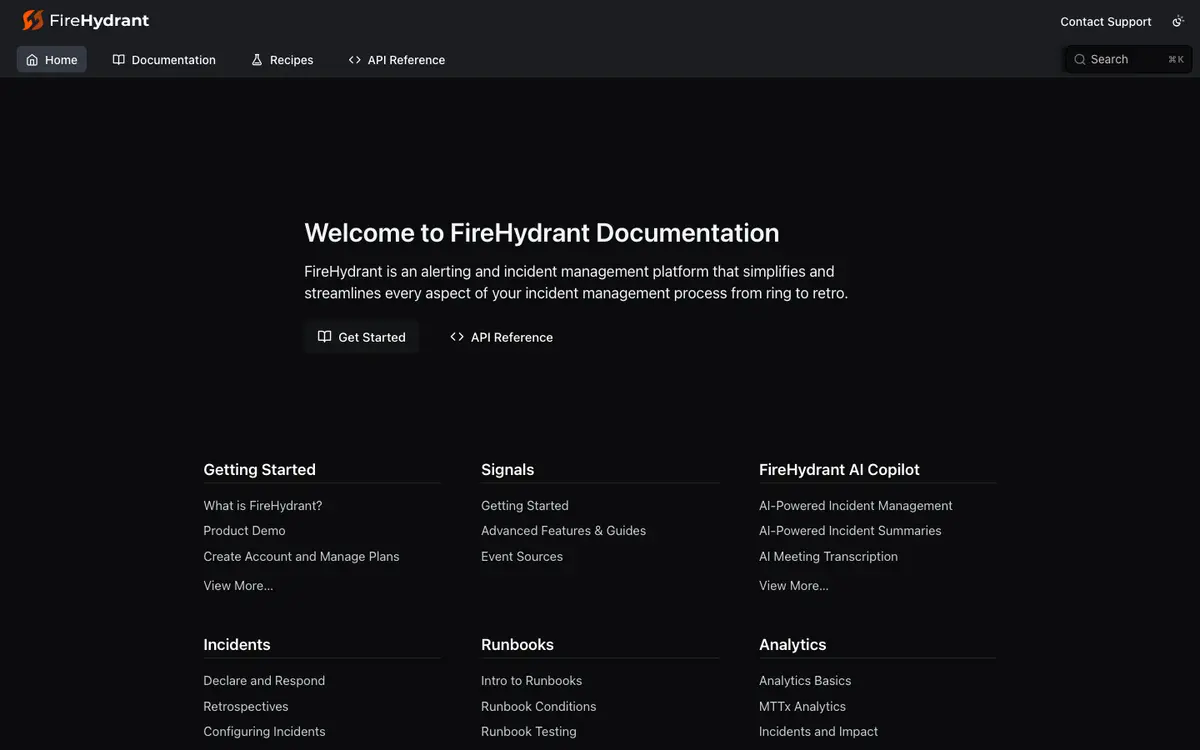Open AI-Powered Incident Management link

coord(856,506)
